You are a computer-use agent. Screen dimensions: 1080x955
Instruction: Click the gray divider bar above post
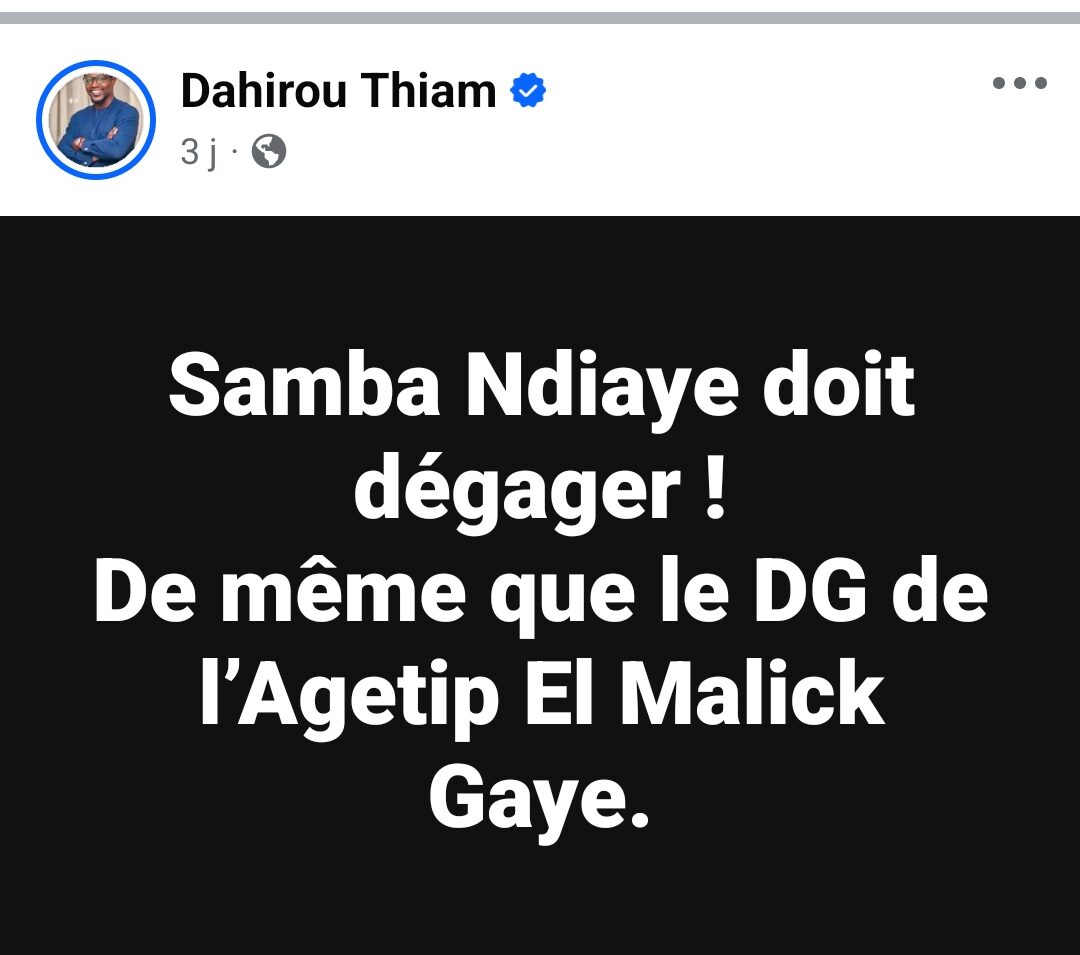coord(540,18)
